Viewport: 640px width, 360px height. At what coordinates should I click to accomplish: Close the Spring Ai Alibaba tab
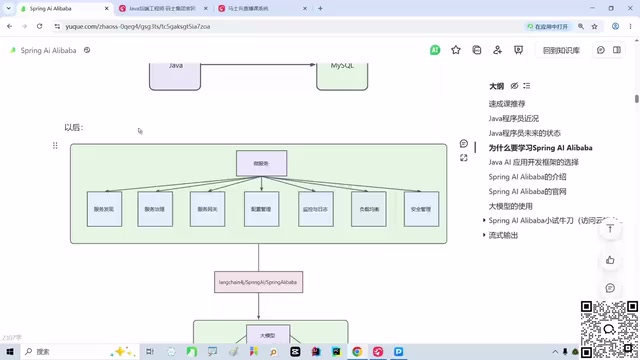pos(107,9)
